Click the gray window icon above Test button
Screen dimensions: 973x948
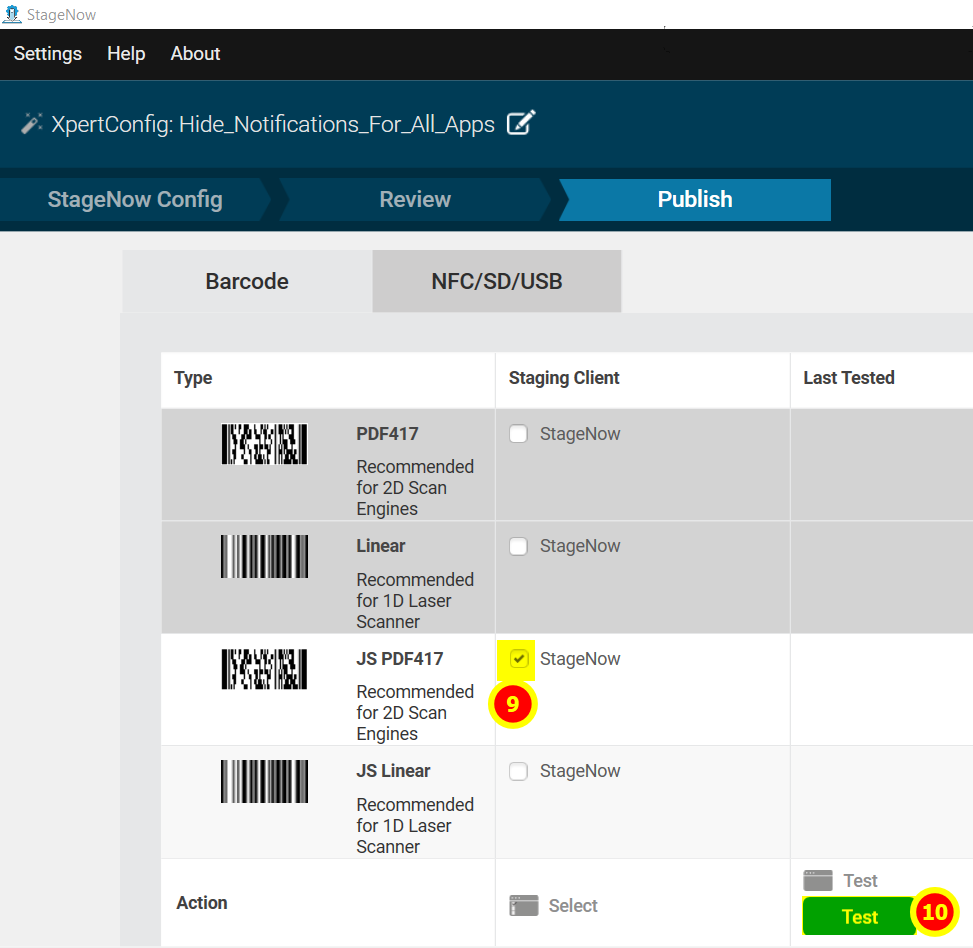818,881
